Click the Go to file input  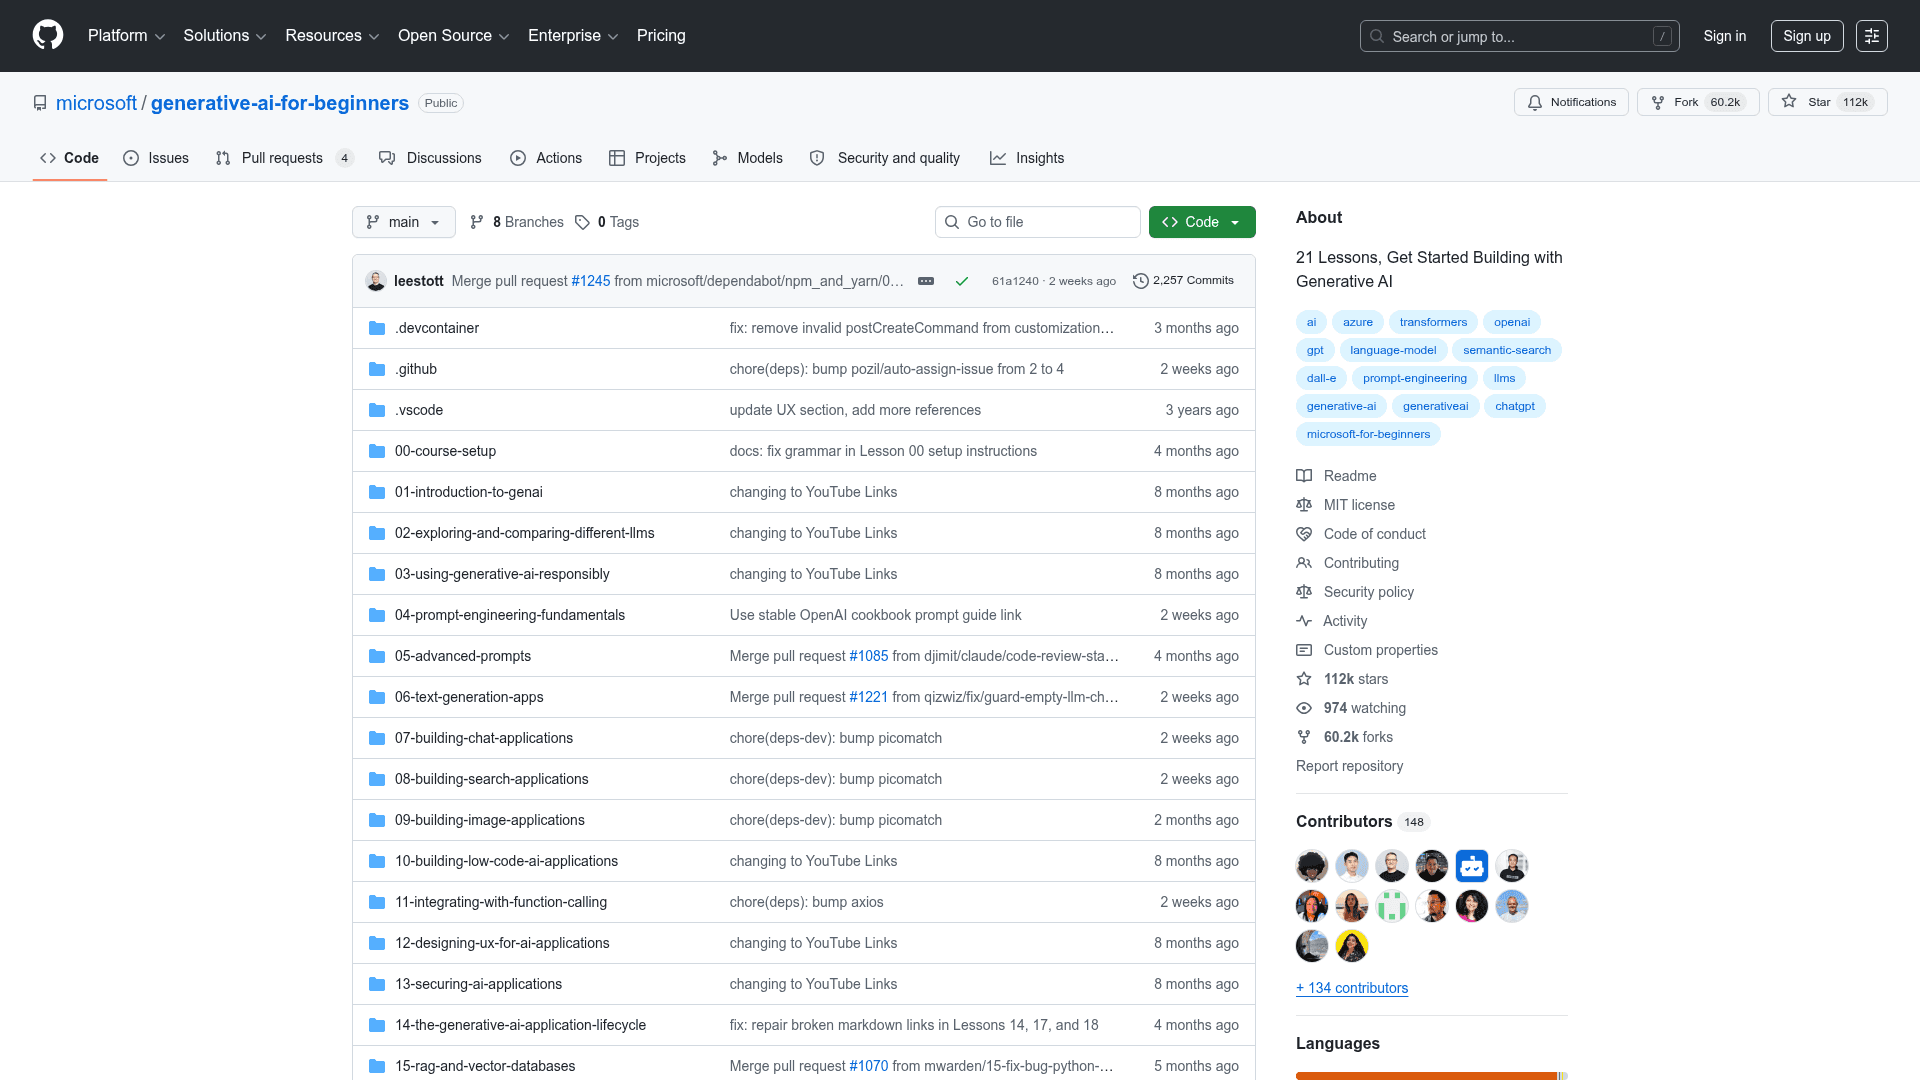pyautogui.click(x=1038, y=222)
